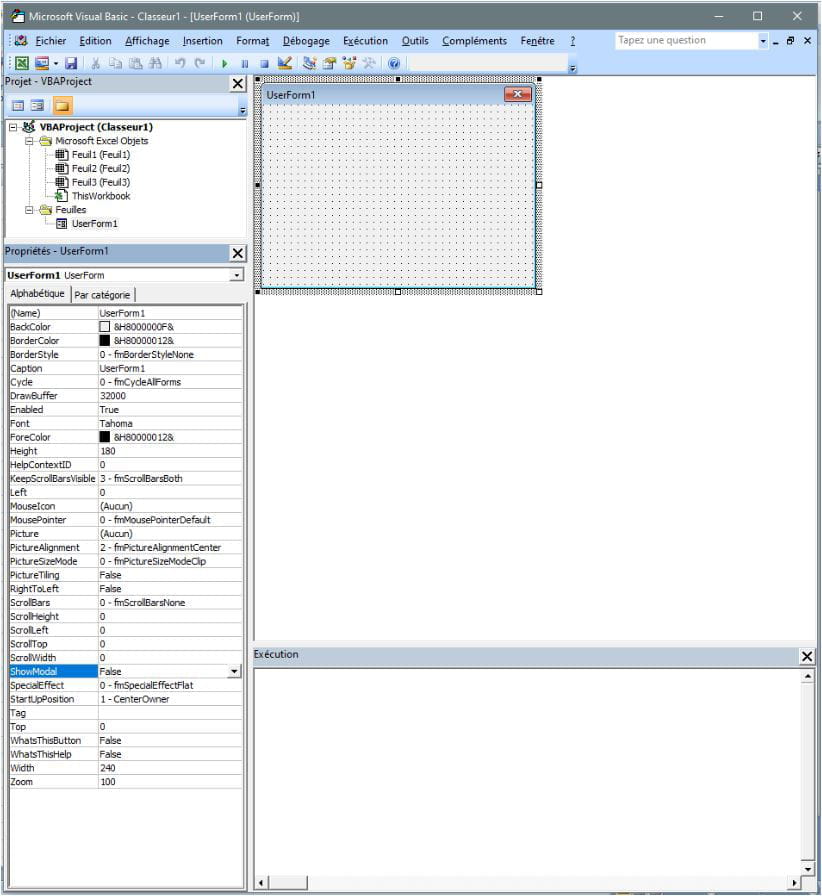
Task: Open the Insert UserForm dropdown arrow
Action: coord(56,63)
